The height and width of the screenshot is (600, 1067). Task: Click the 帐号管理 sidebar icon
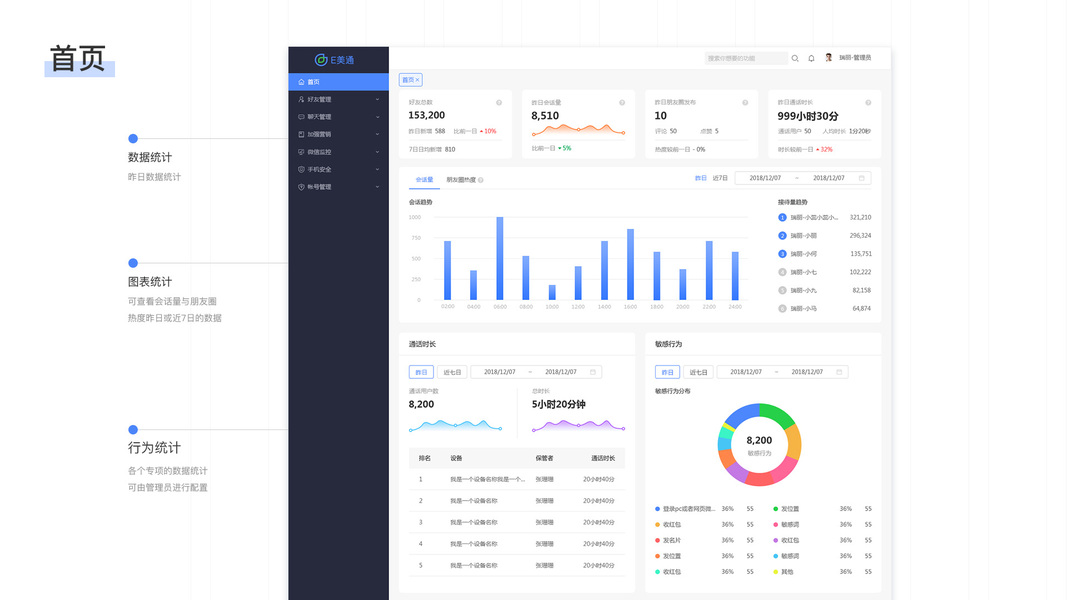(x=301, y=187)
